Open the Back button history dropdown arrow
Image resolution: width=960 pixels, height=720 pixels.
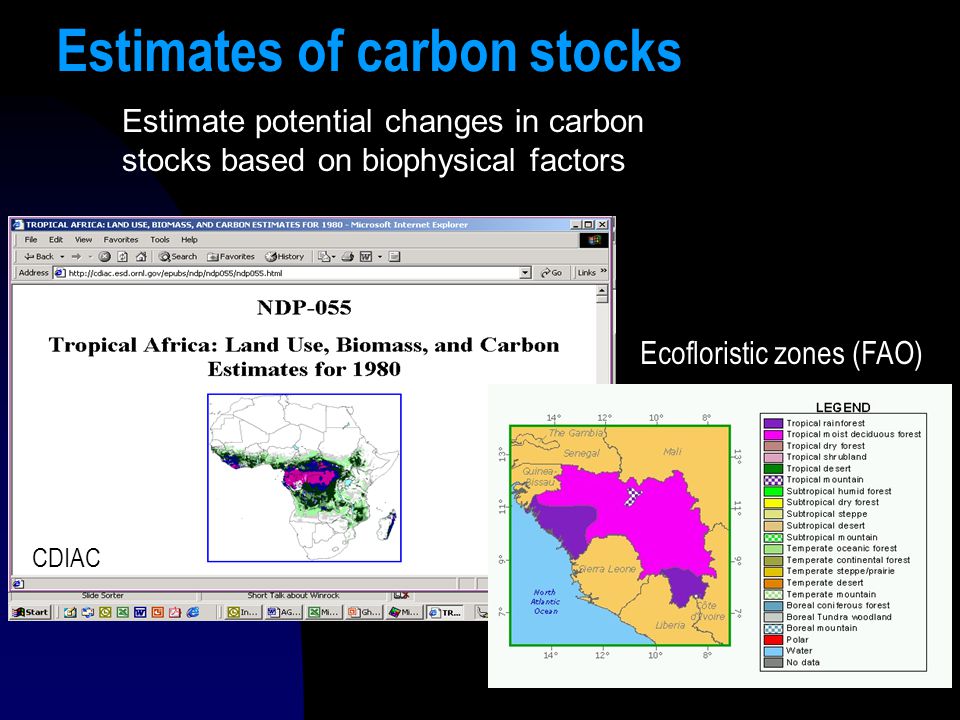pos(62,257)
